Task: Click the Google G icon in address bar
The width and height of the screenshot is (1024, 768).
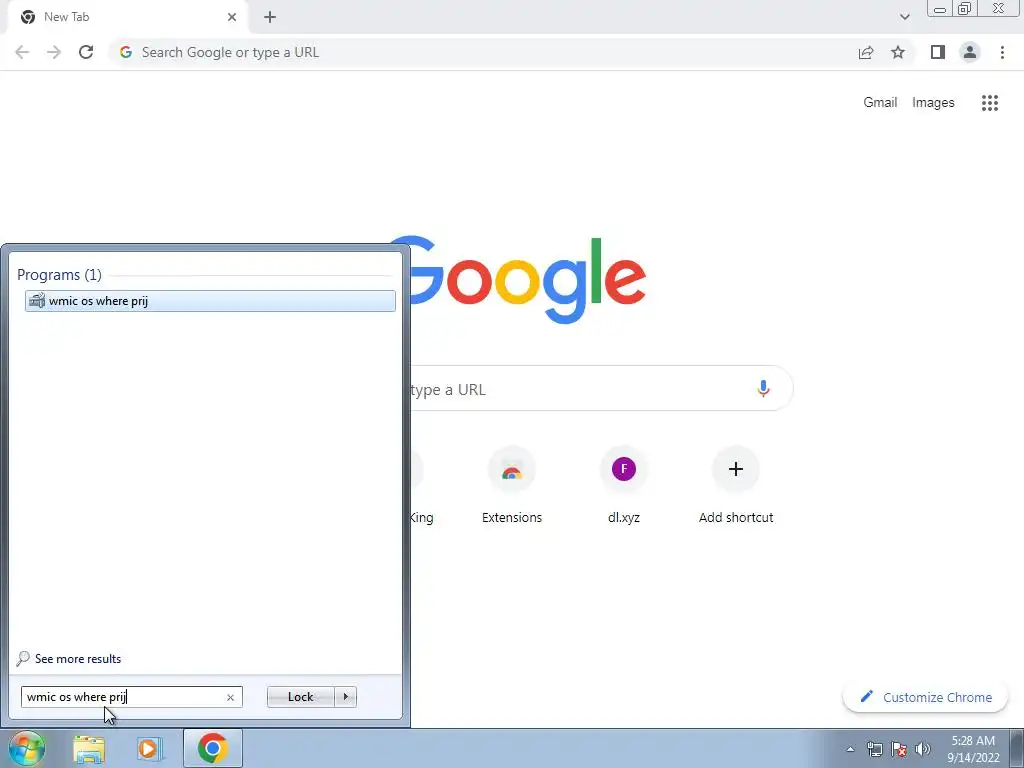Action: [x=126, y=52]
